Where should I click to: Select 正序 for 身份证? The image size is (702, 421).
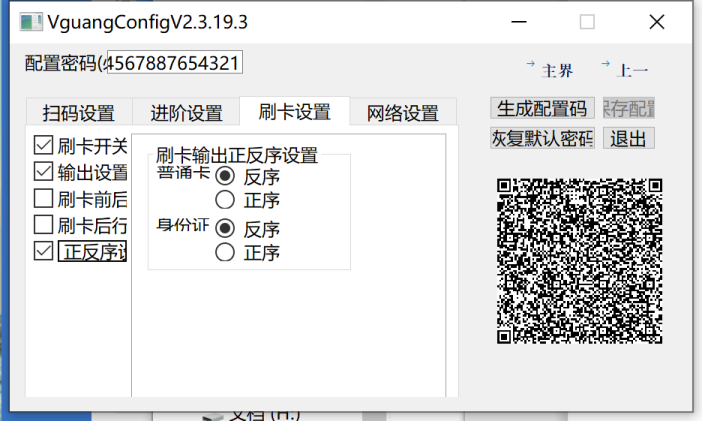[x=225, y=252]
